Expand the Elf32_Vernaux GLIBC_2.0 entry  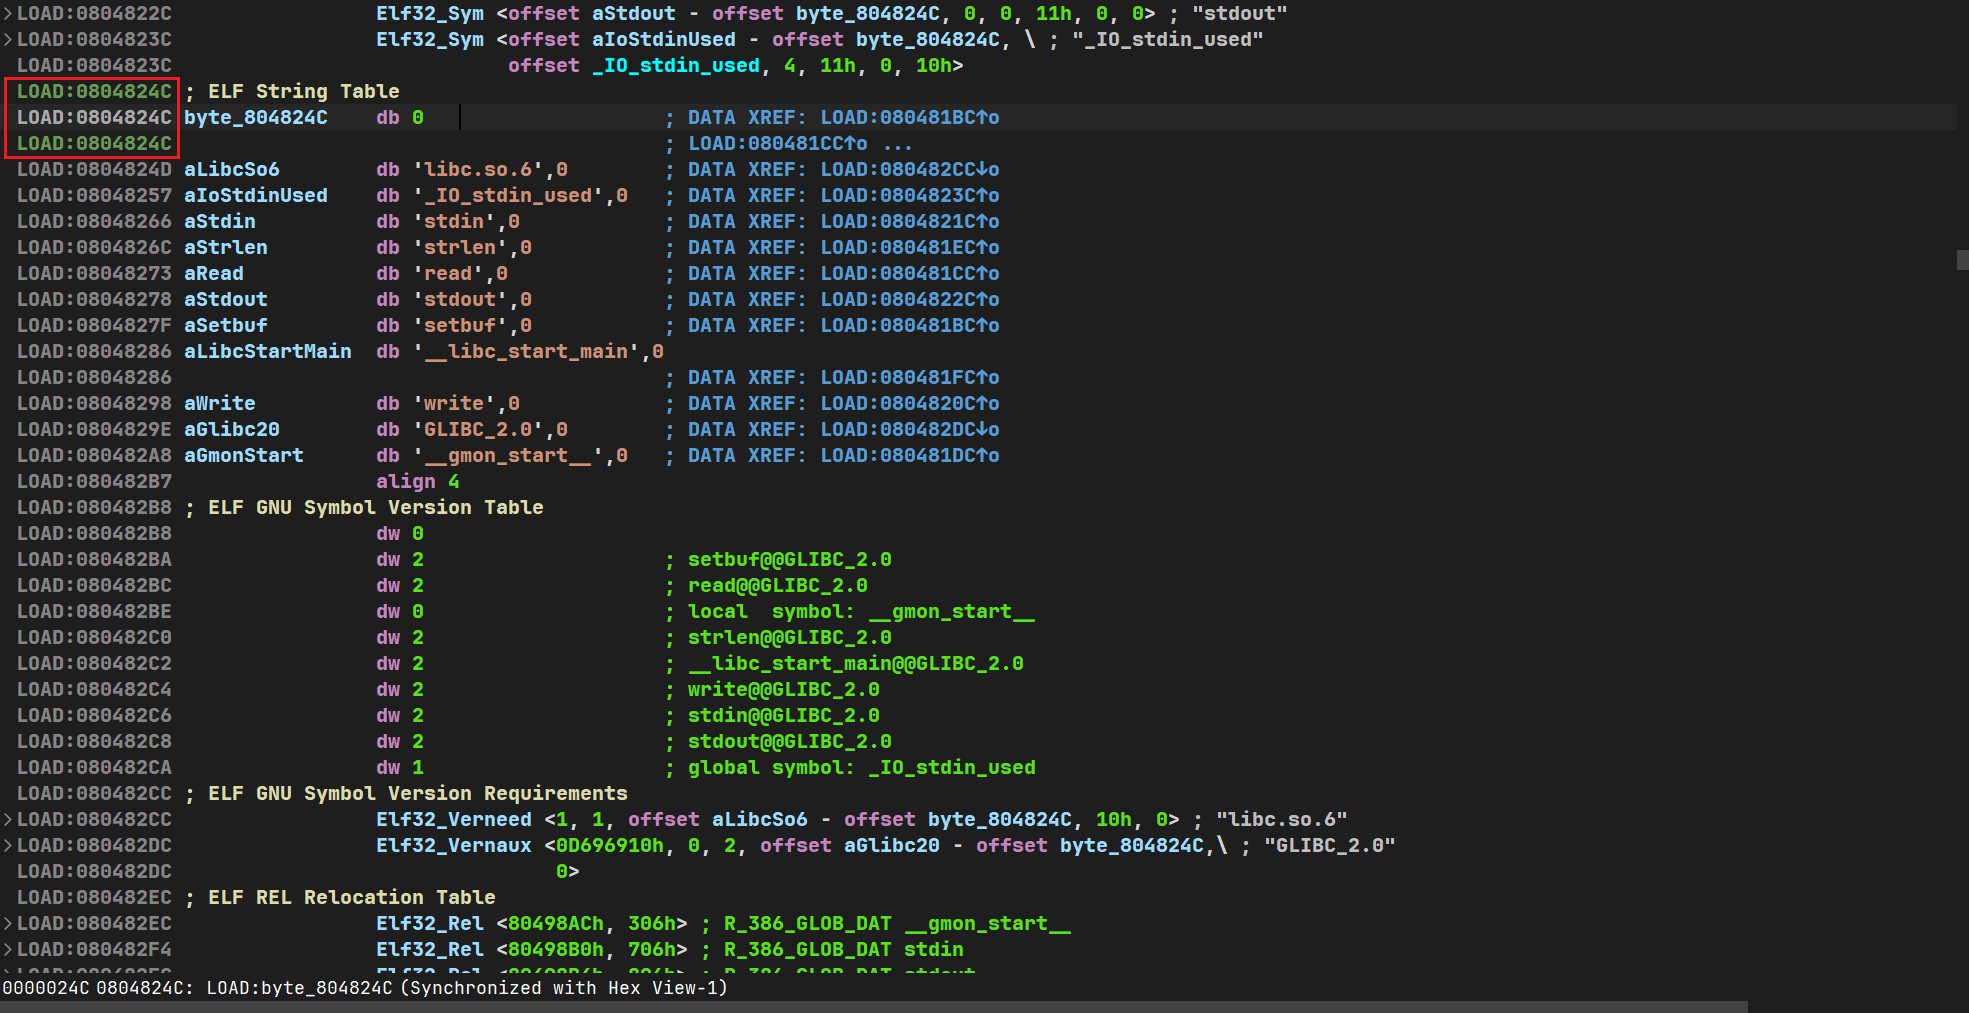pyautogui.click(x=8, y=846)
